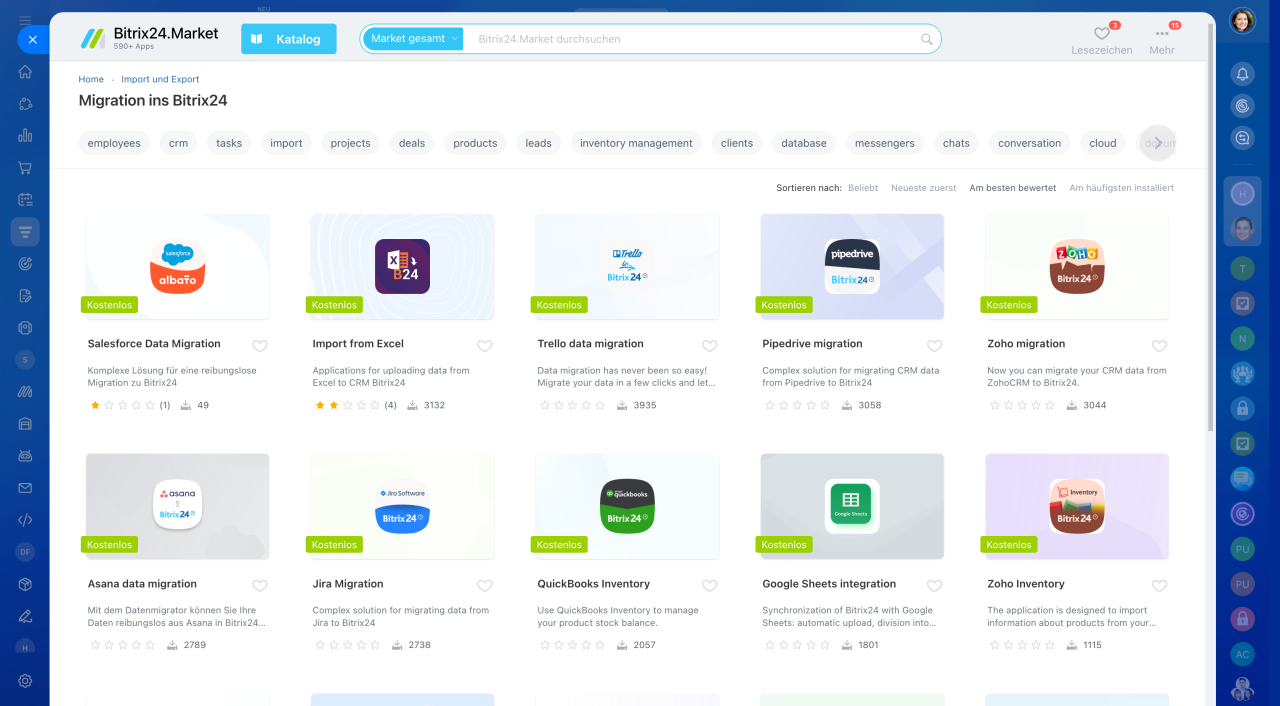The image size is (1280, 706).
Task: Open Salesforce Data Migration title
Action: [154, 344]
